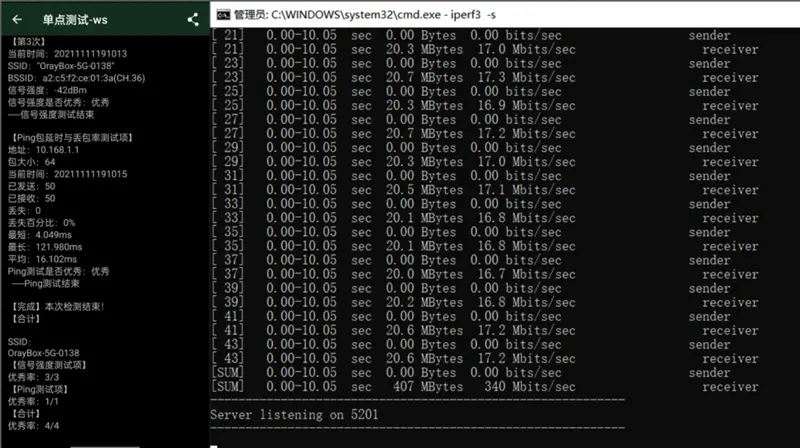This screenshot has height=448, width=800.
Task: Click the SSID "OrayBox-5G-0138" line
Action: (x=61, y=66)
